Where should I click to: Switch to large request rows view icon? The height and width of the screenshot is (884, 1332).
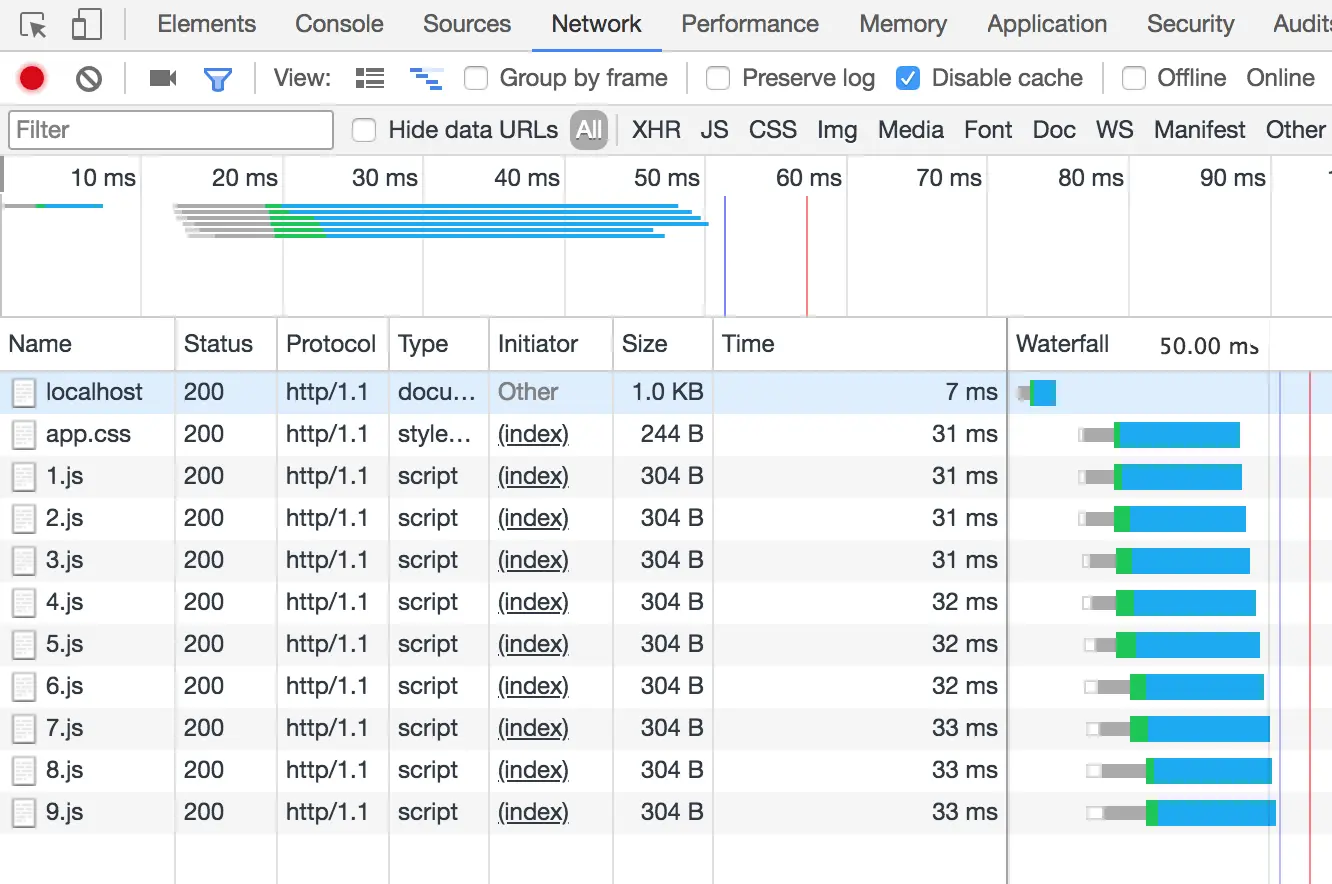[370, 78]
